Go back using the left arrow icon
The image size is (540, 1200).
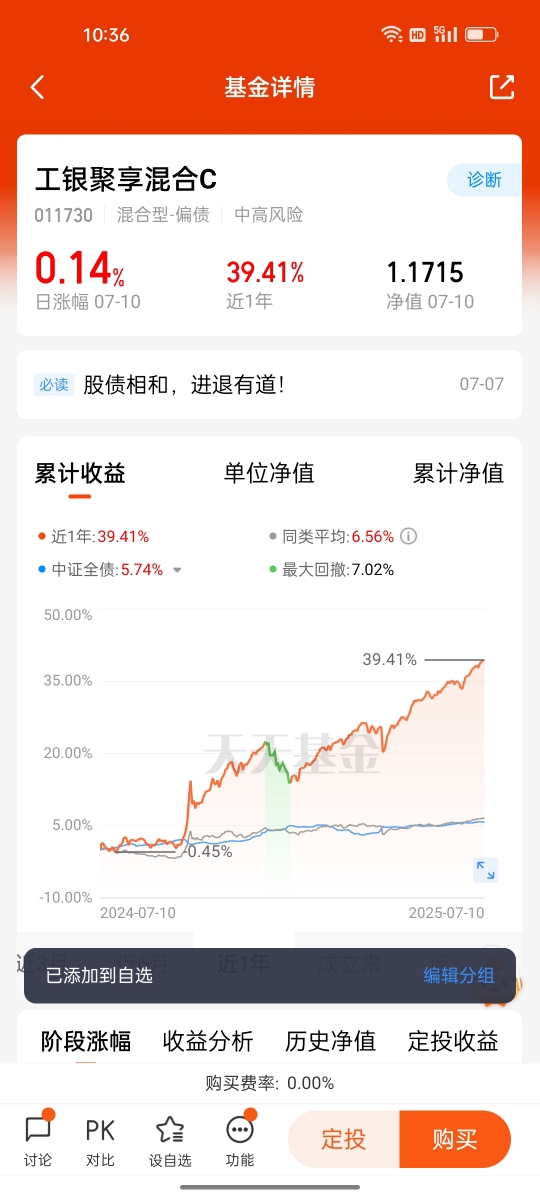click(38, 87)
